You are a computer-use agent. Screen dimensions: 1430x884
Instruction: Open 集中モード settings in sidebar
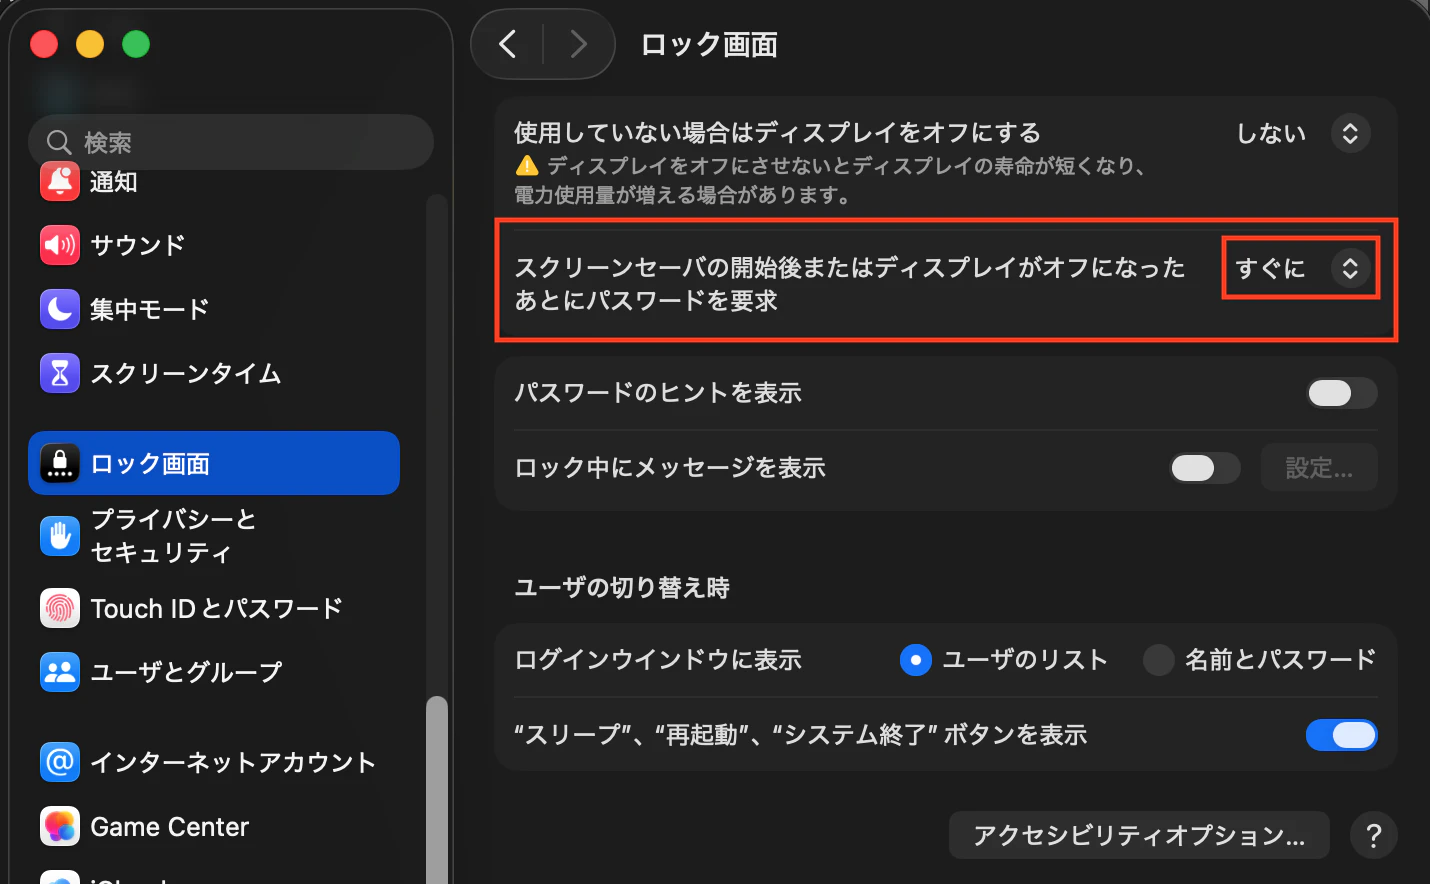pyautogui.click(x=214, y=309)
